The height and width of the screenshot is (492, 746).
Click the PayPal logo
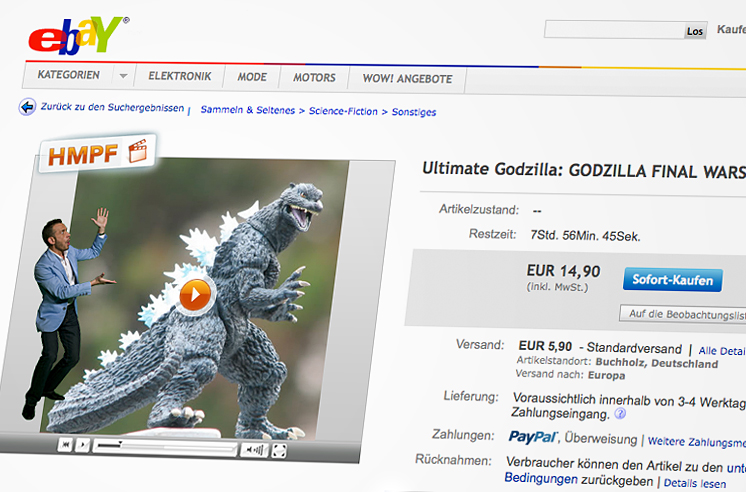point(532,437)
